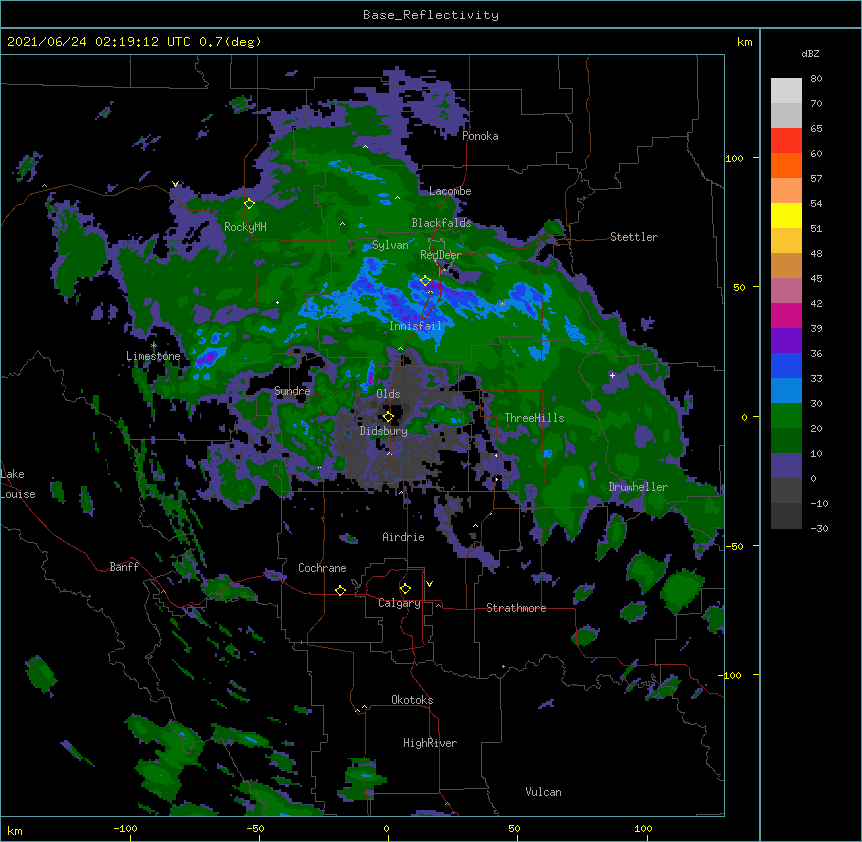Select the slate 0-10 dBZ legend swatch
The image size is (862, 842).
pyautogui.click(x=786, y=466)
